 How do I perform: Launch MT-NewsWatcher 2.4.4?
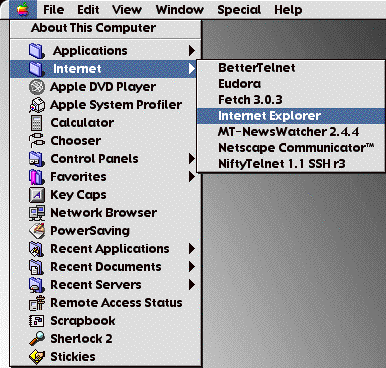tap(291, 132)
